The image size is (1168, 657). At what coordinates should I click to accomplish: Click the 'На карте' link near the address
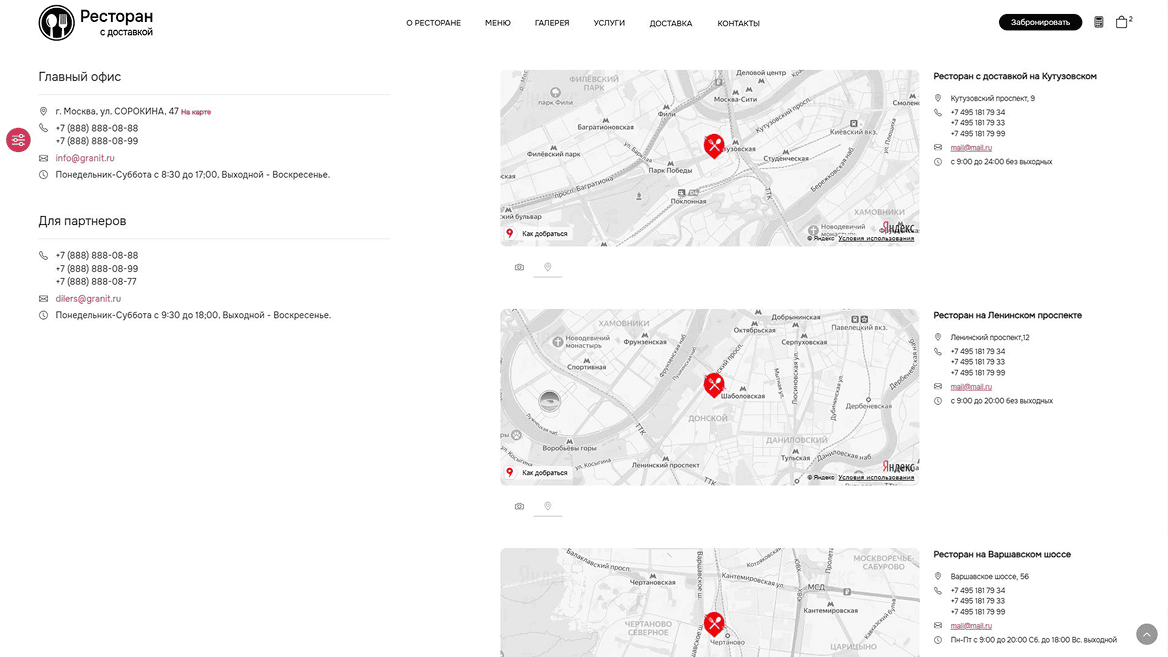196,112
